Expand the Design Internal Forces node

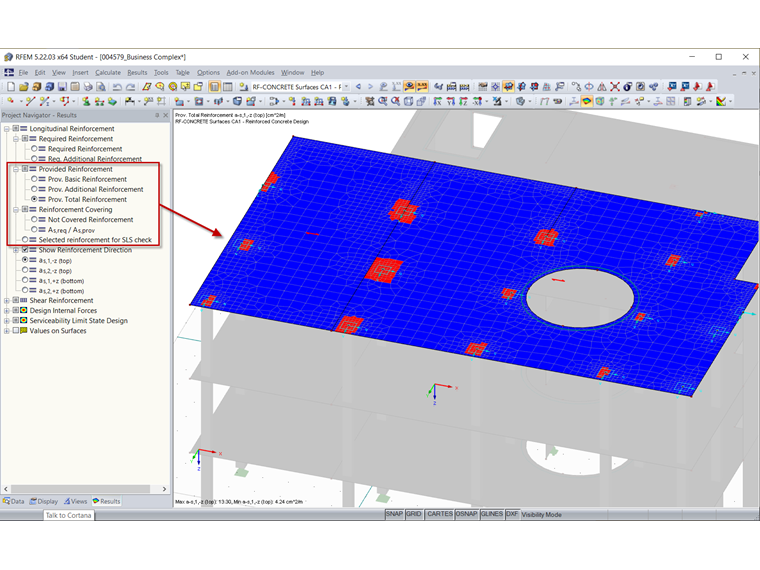tap(7, 311)
